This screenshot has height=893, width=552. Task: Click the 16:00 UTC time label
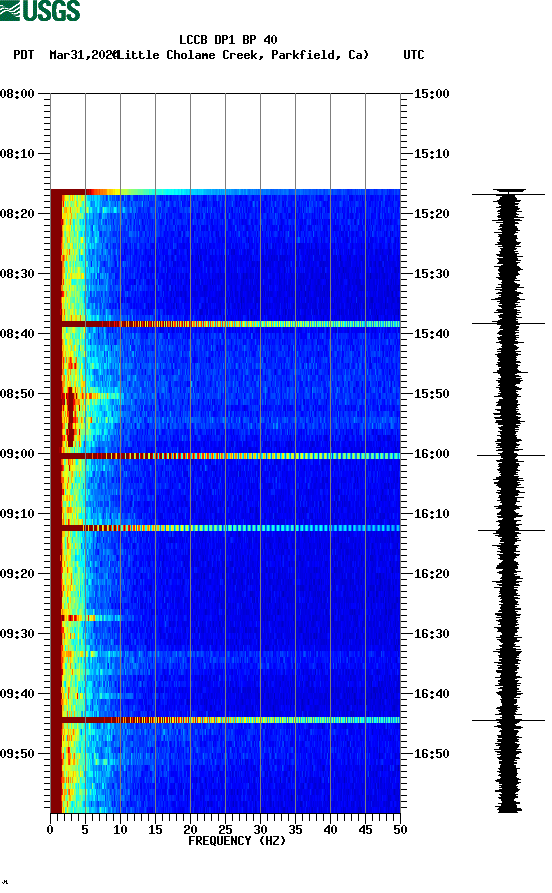[432, 454]
